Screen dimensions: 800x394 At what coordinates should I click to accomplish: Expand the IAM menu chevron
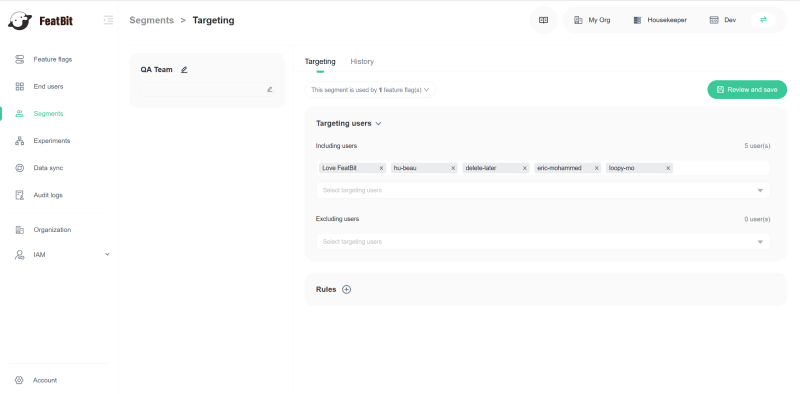click(107, 254)
